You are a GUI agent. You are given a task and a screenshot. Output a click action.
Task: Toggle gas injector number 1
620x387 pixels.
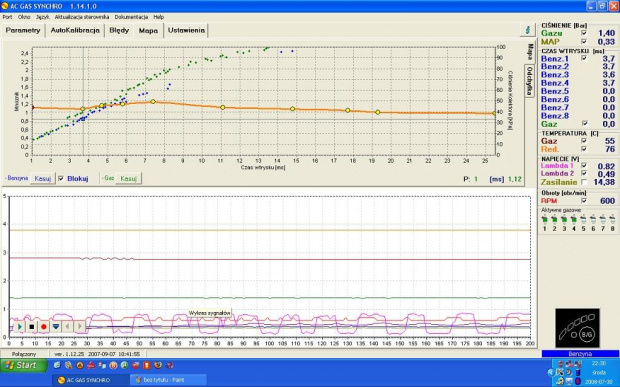pyautogui.click(x=544, y=219)
